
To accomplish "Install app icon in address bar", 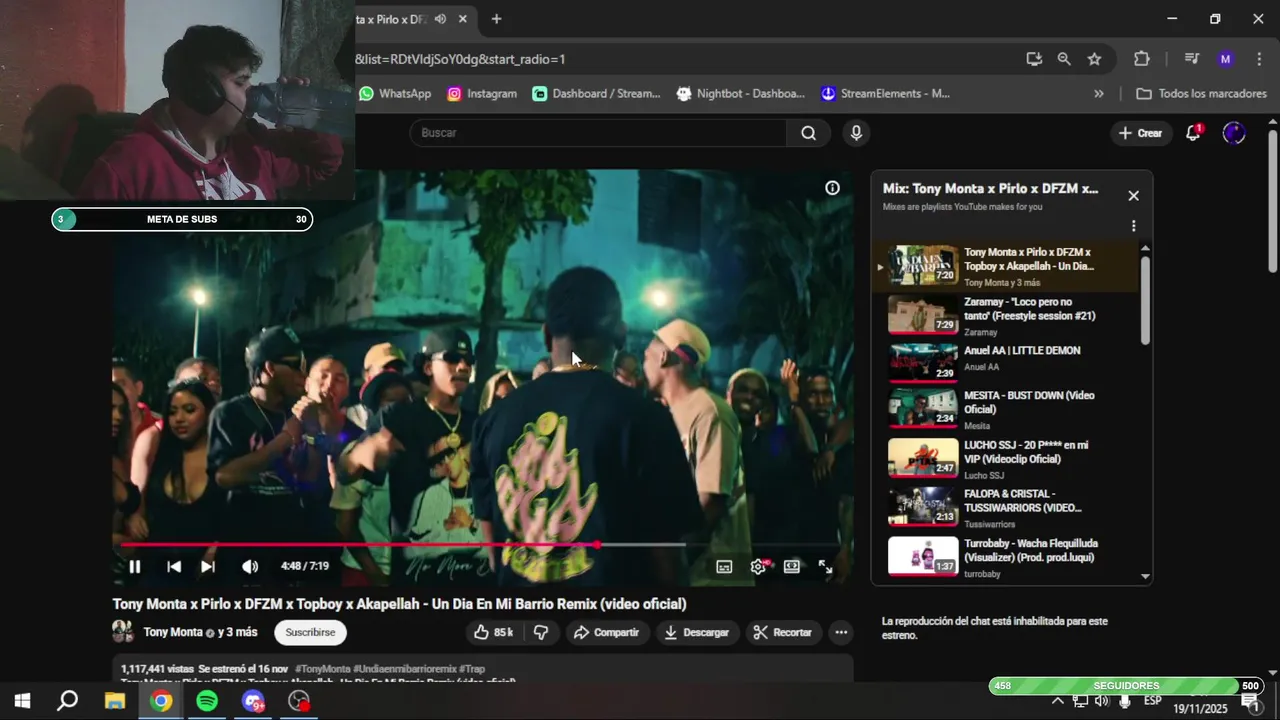I will tap(1034, 59).
